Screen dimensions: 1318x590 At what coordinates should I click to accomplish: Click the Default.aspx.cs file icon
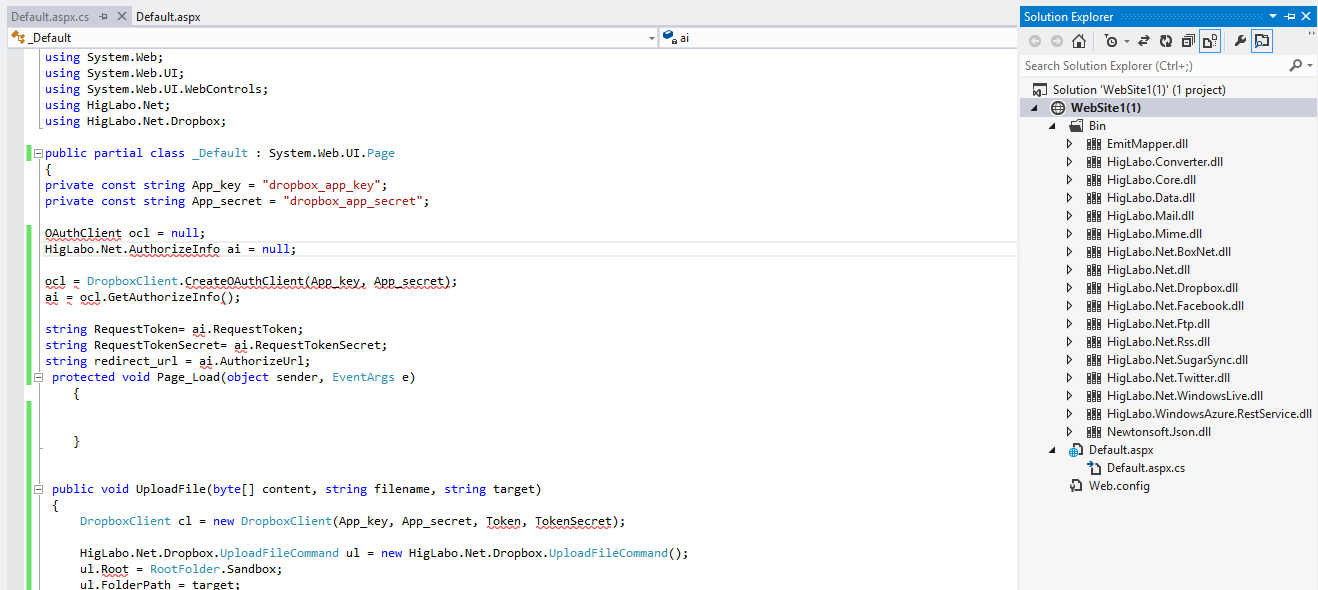point(1093,468)
